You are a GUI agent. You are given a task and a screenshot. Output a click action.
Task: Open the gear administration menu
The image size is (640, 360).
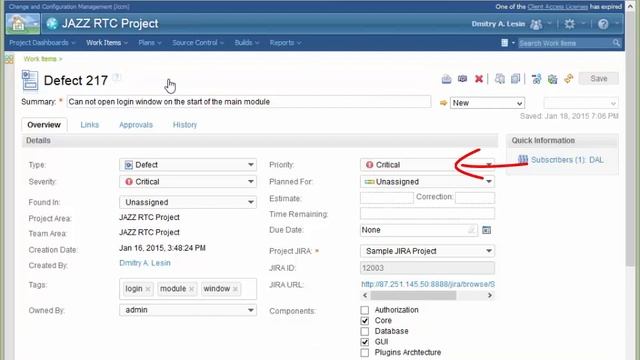click(569, 24)
